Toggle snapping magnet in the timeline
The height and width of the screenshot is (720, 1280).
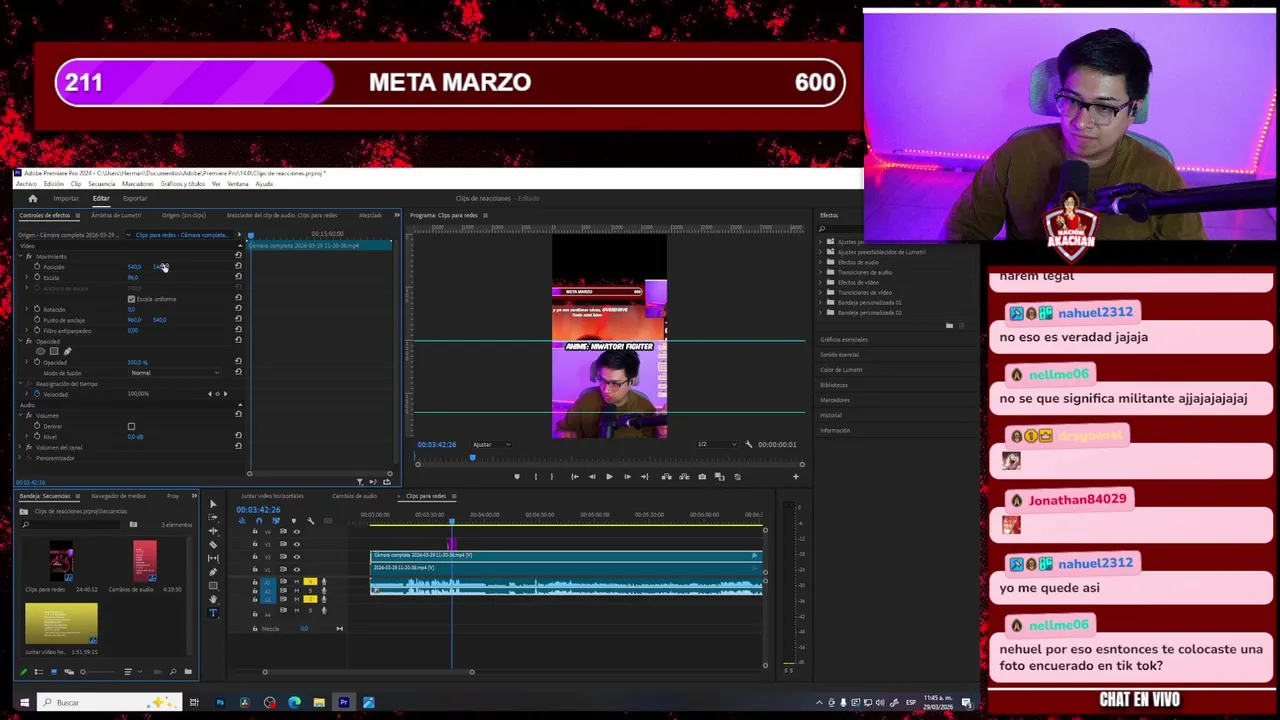[258, 521]
